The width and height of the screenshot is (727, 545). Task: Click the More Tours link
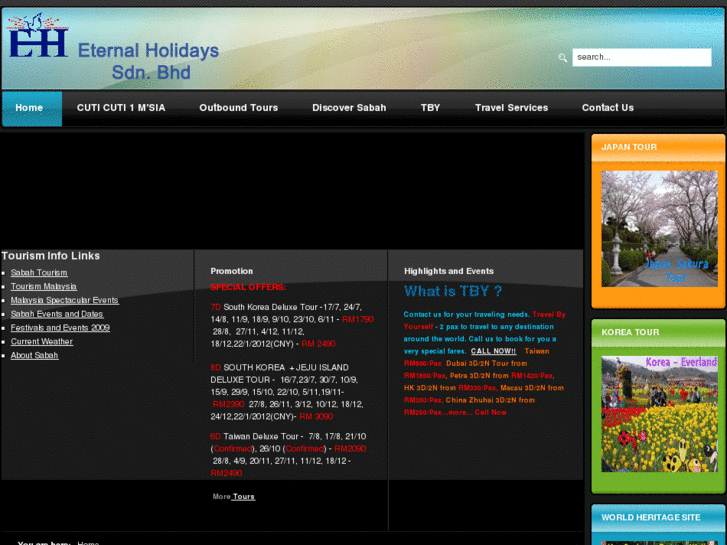pyautogui.click(x=234, y=496)
